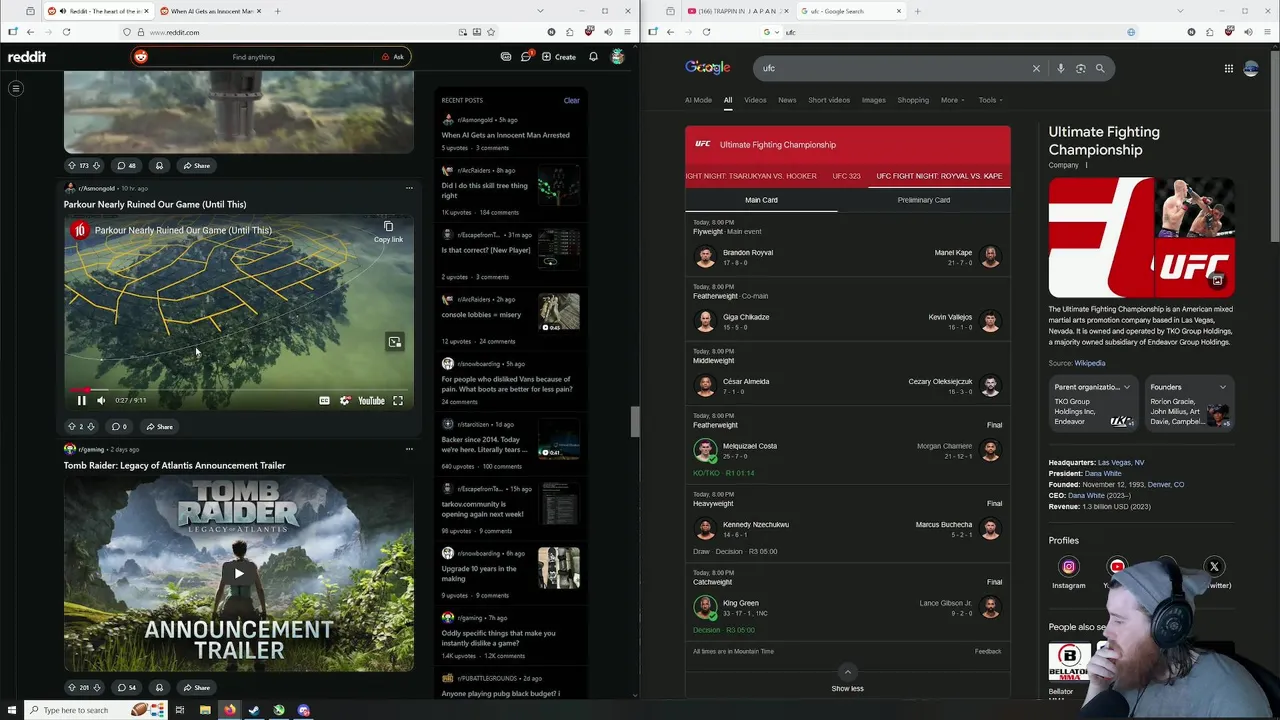Switch to Preliminary Card tab
The image size is (1280, 720).
coord(924,200)
